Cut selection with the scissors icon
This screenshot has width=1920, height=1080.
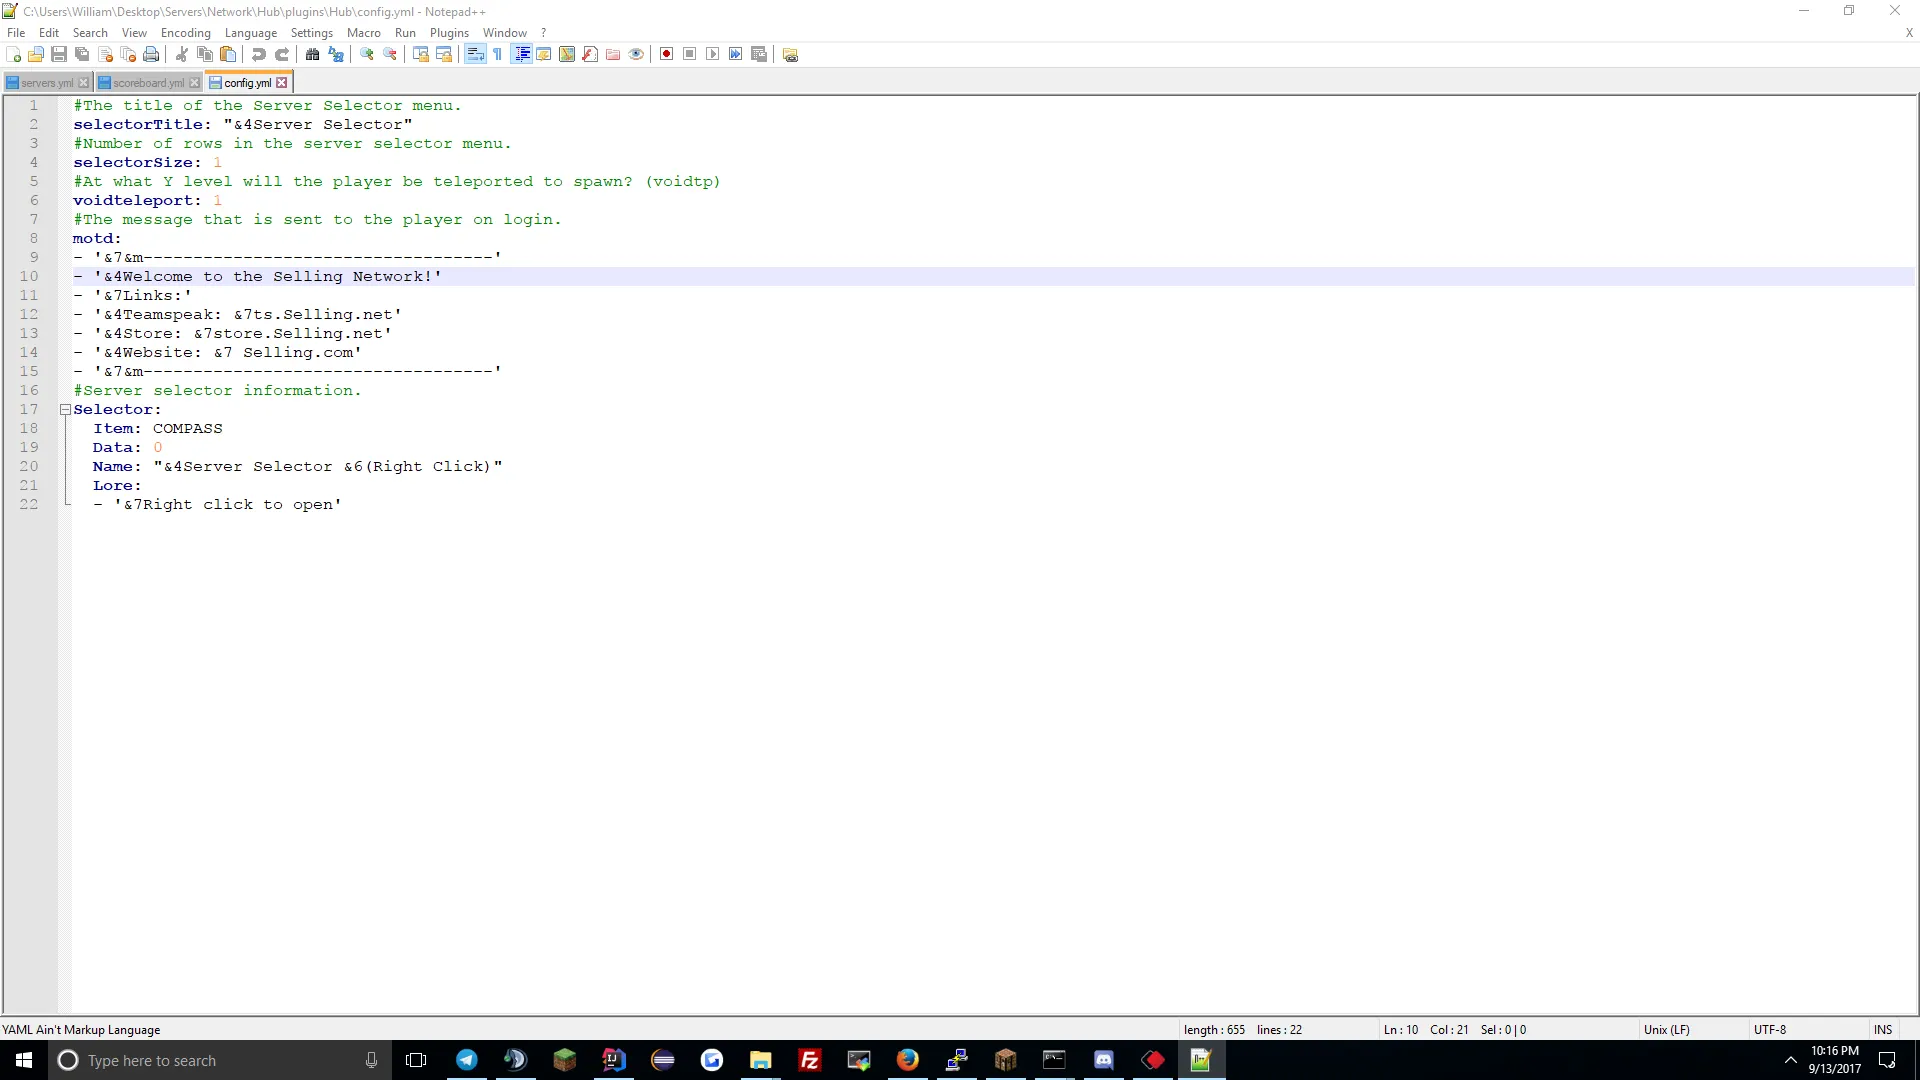click(x=182, y=54)
